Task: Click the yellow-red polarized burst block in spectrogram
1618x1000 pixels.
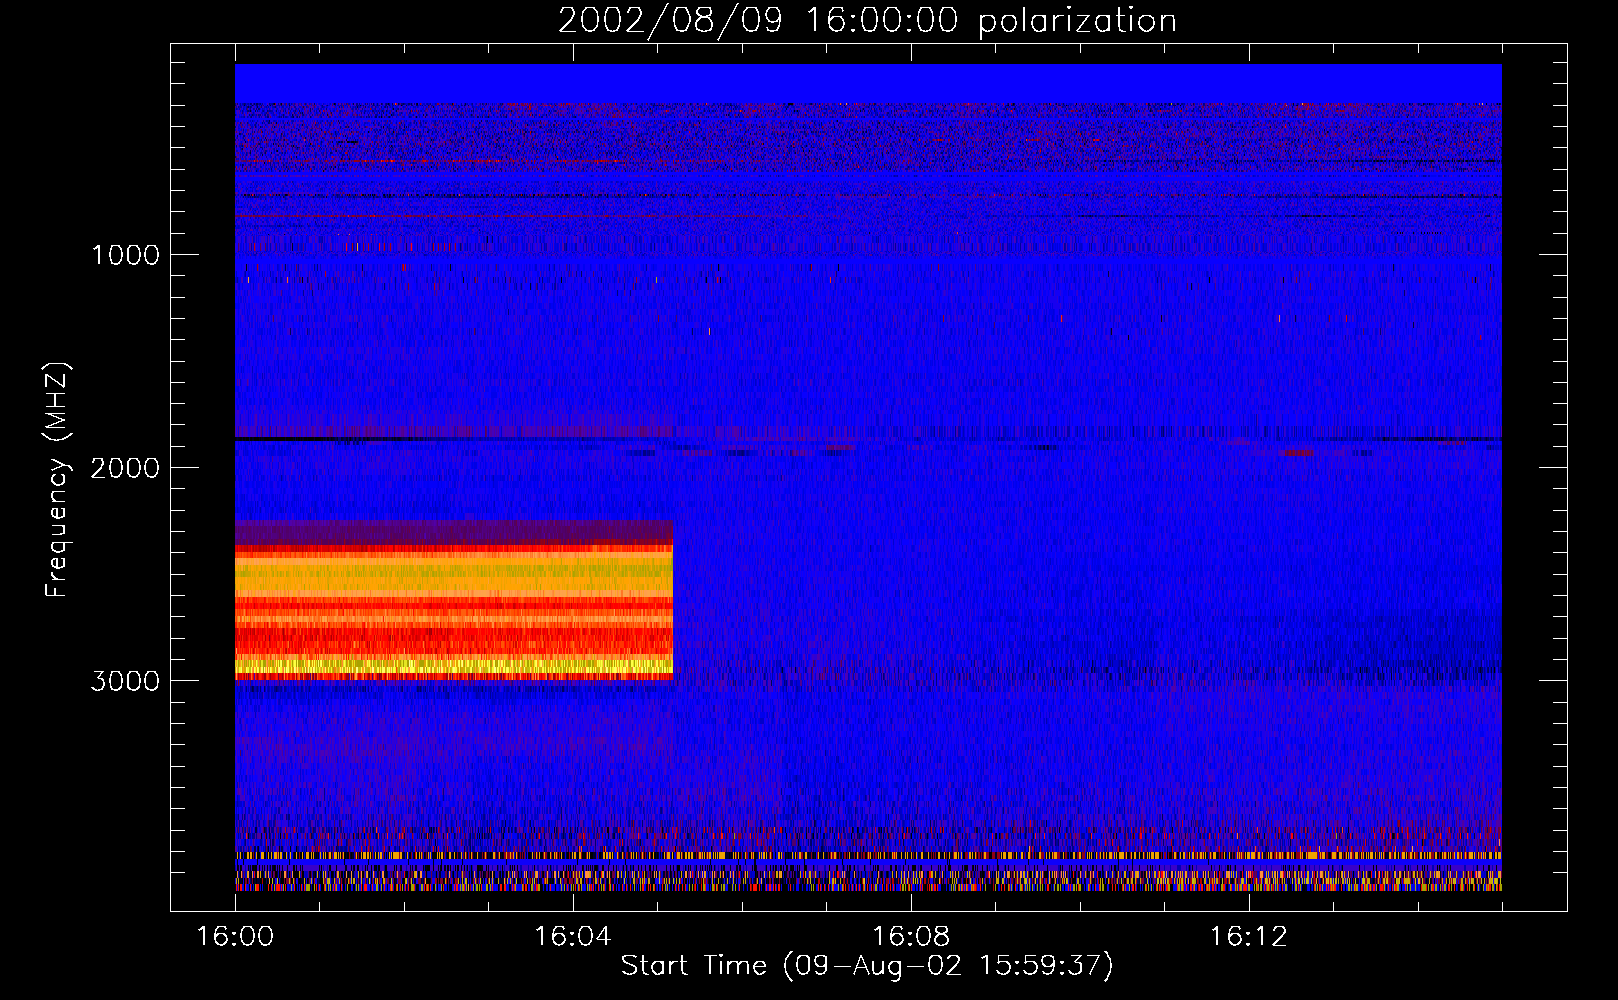Action: (454, 600)
